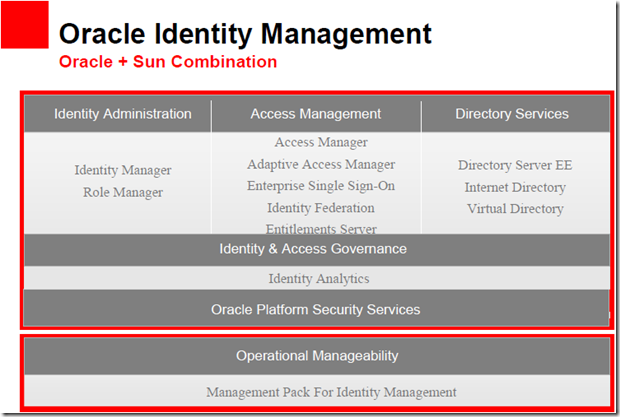Select the 'Operational Manageability' bar
620x417 pixels.
point(317,356)
